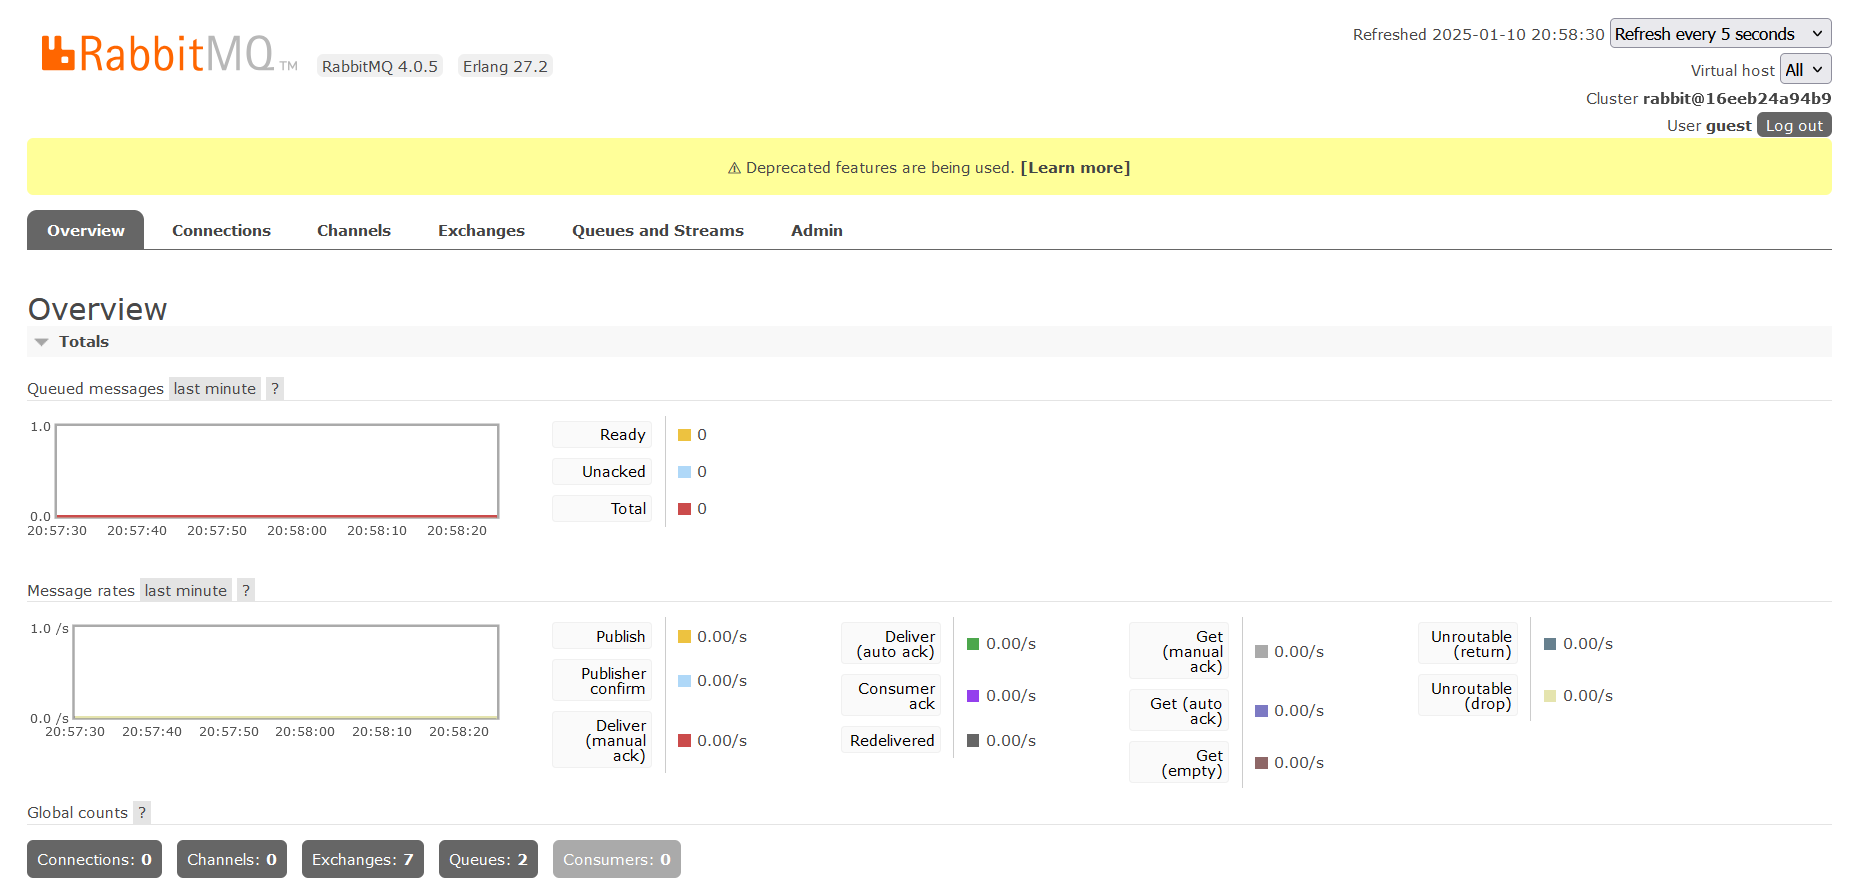Toggle the Publisher confirm rate legend

click(603, 681)
